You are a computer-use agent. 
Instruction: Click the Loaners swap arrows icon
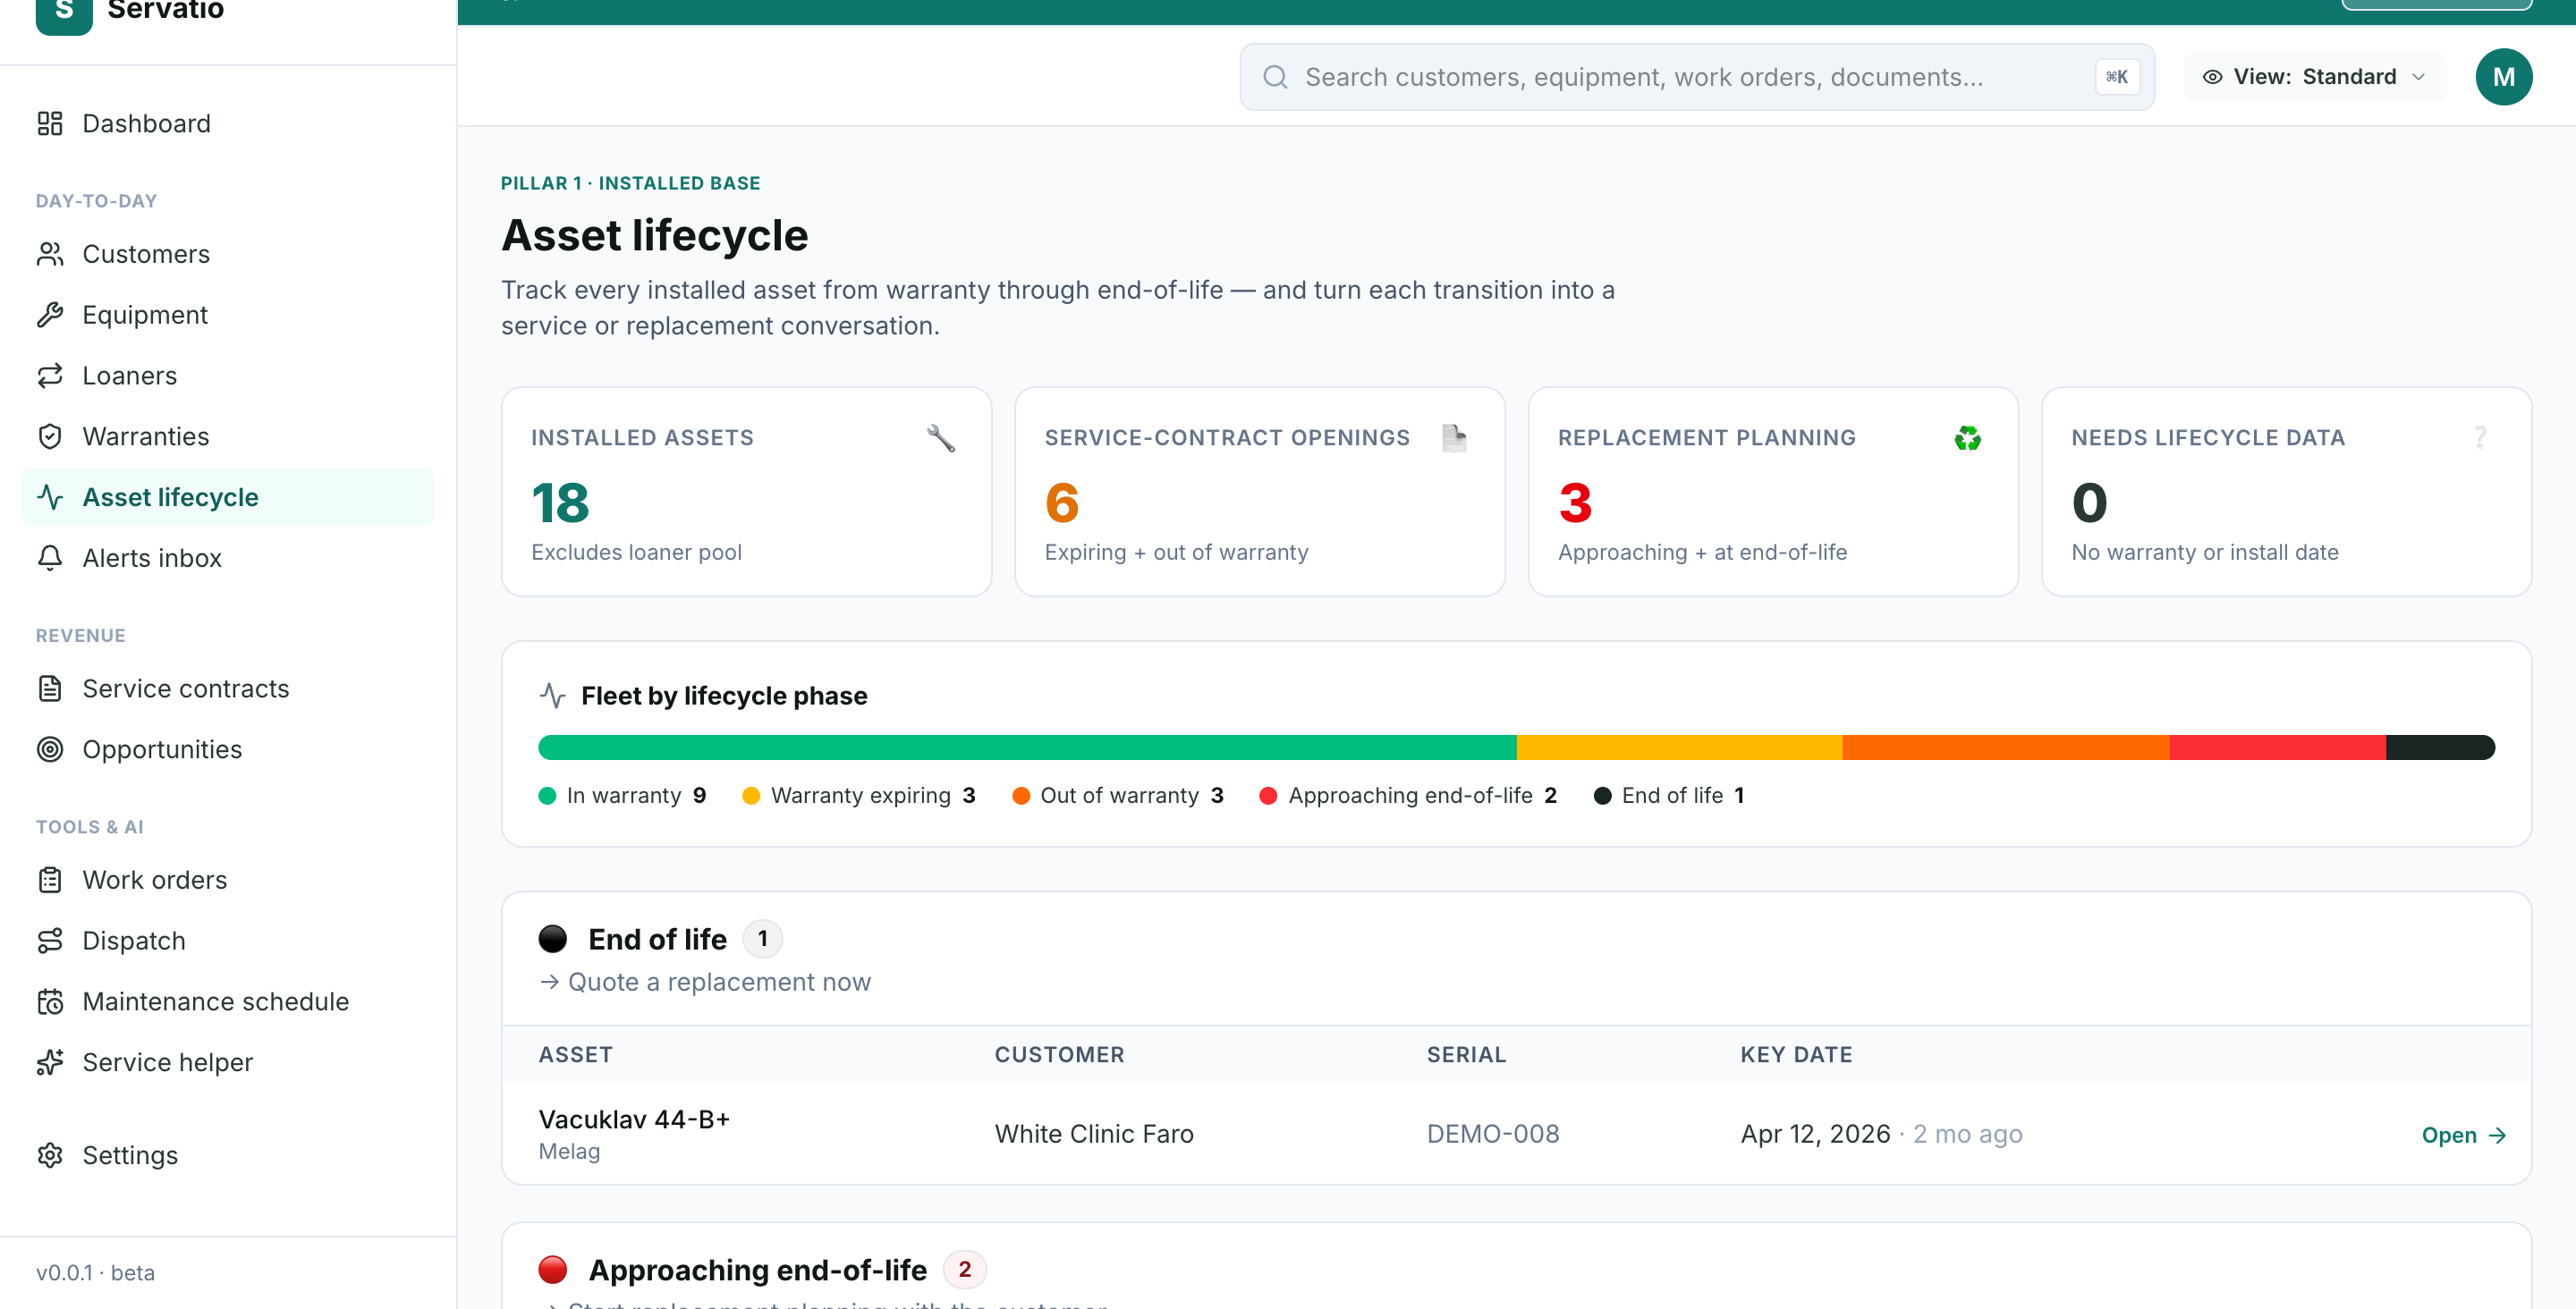50,376
